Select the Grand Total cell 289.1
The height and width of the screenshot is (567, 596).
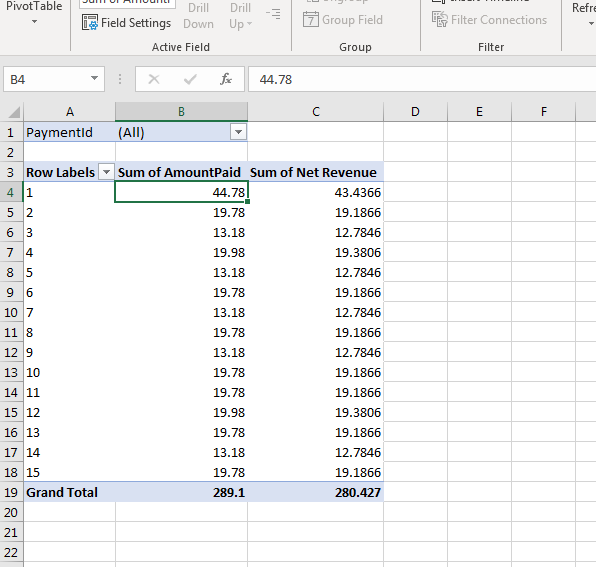pos(181,493)
